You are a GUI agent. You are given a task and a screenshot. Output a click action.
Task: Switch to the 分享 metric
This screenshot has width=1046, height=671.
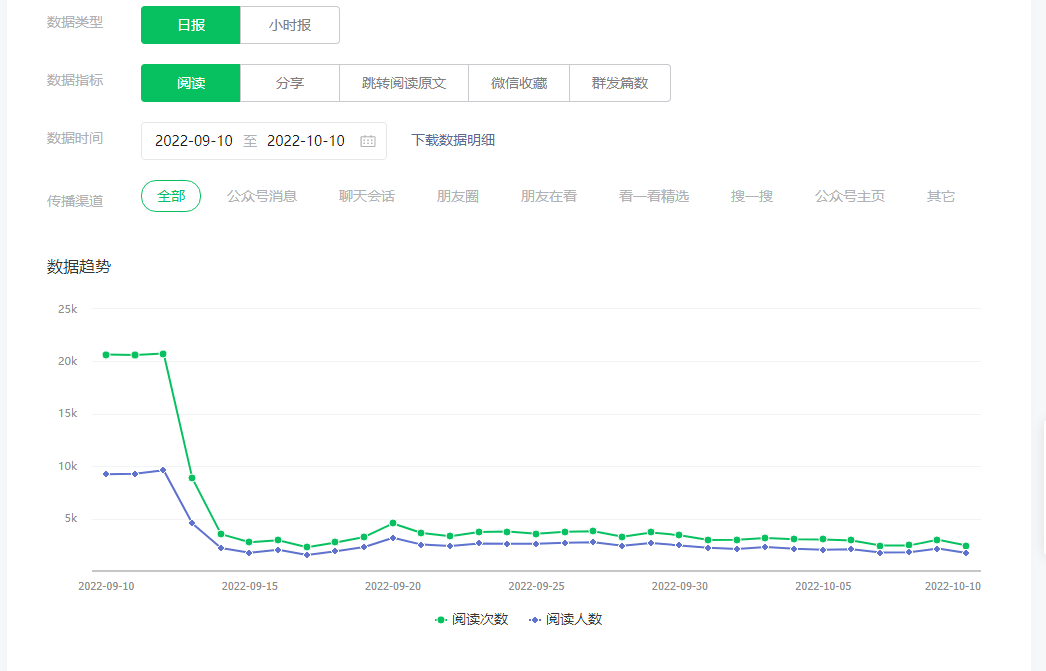pyautogui.click(x=290, y=83)
